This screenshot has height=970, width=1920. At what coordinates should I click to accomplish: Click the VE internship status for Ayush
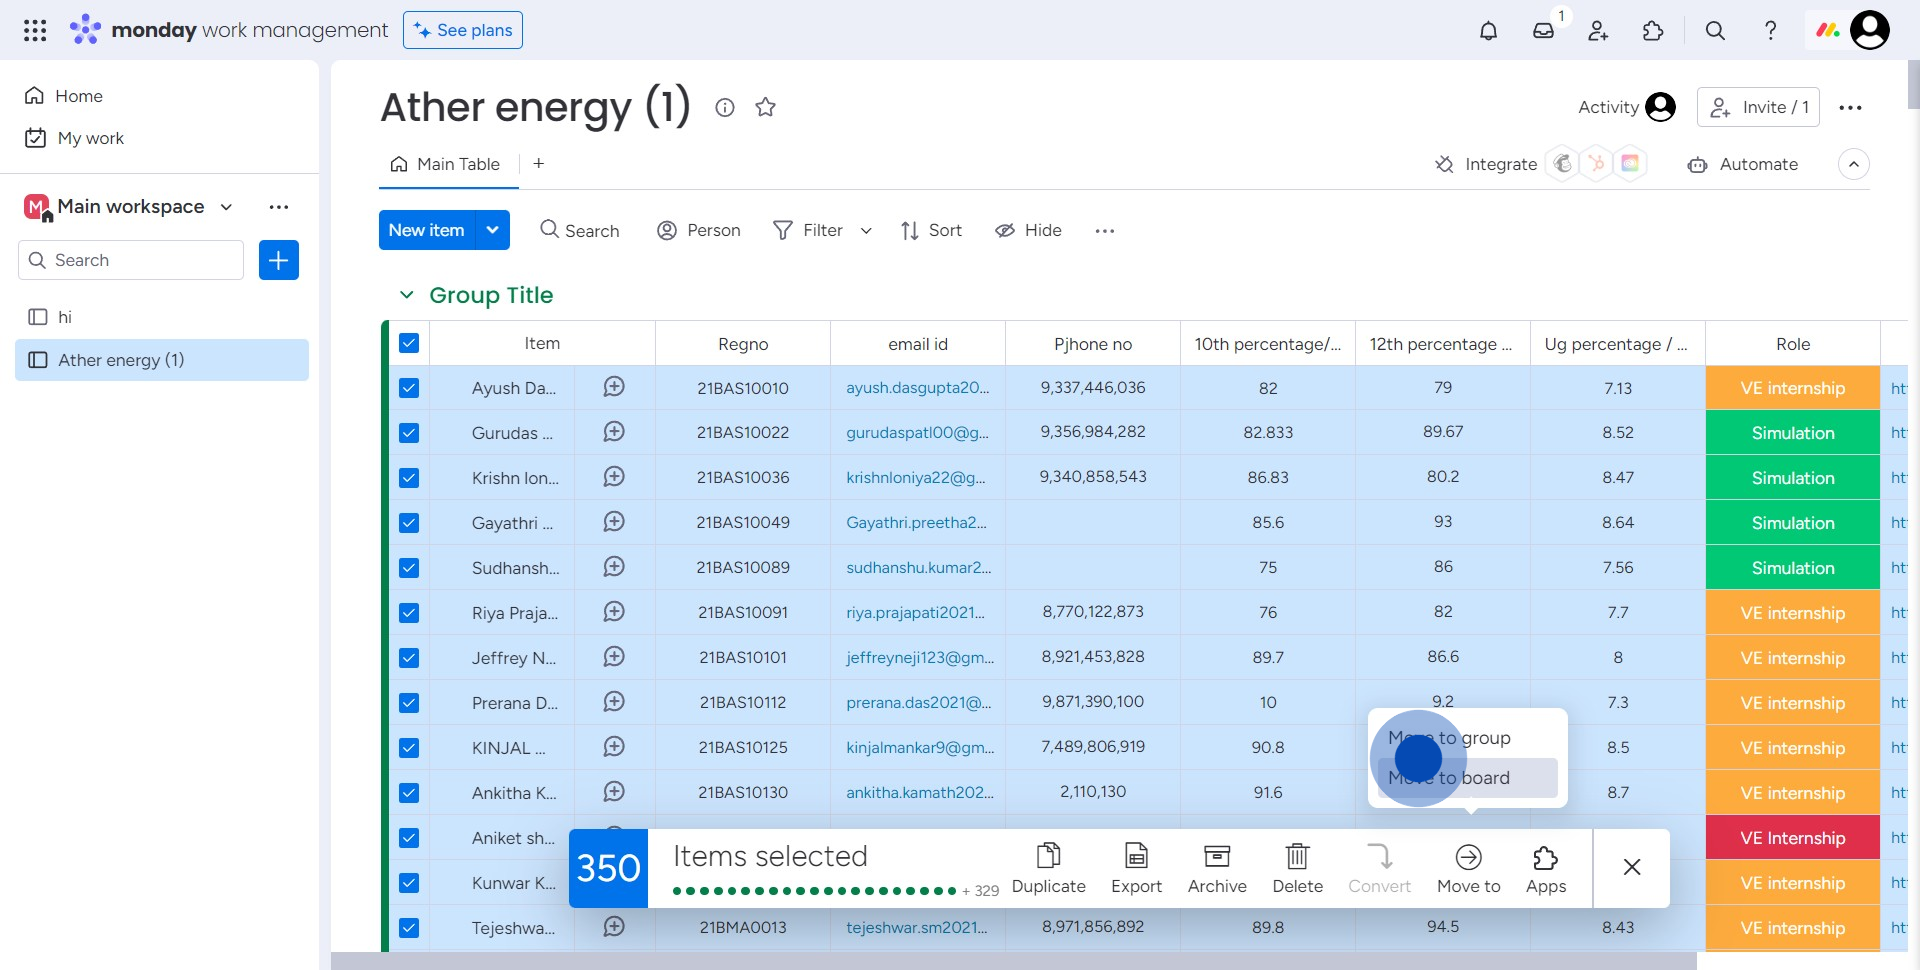1792,388
